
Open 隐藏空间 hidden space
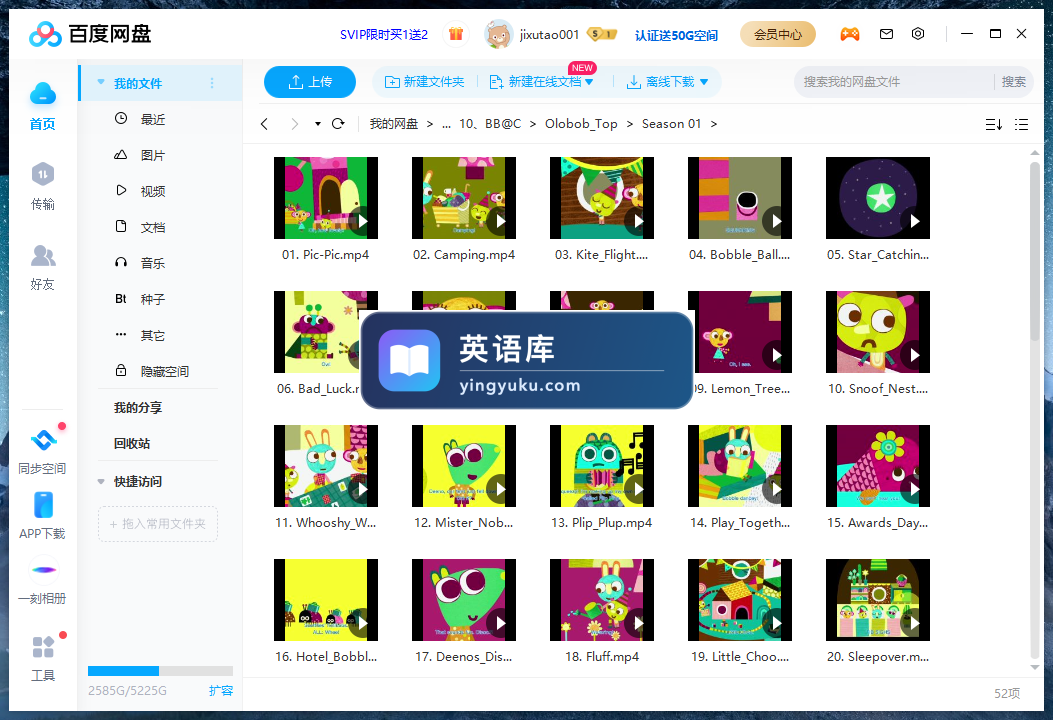click(165, 371)
